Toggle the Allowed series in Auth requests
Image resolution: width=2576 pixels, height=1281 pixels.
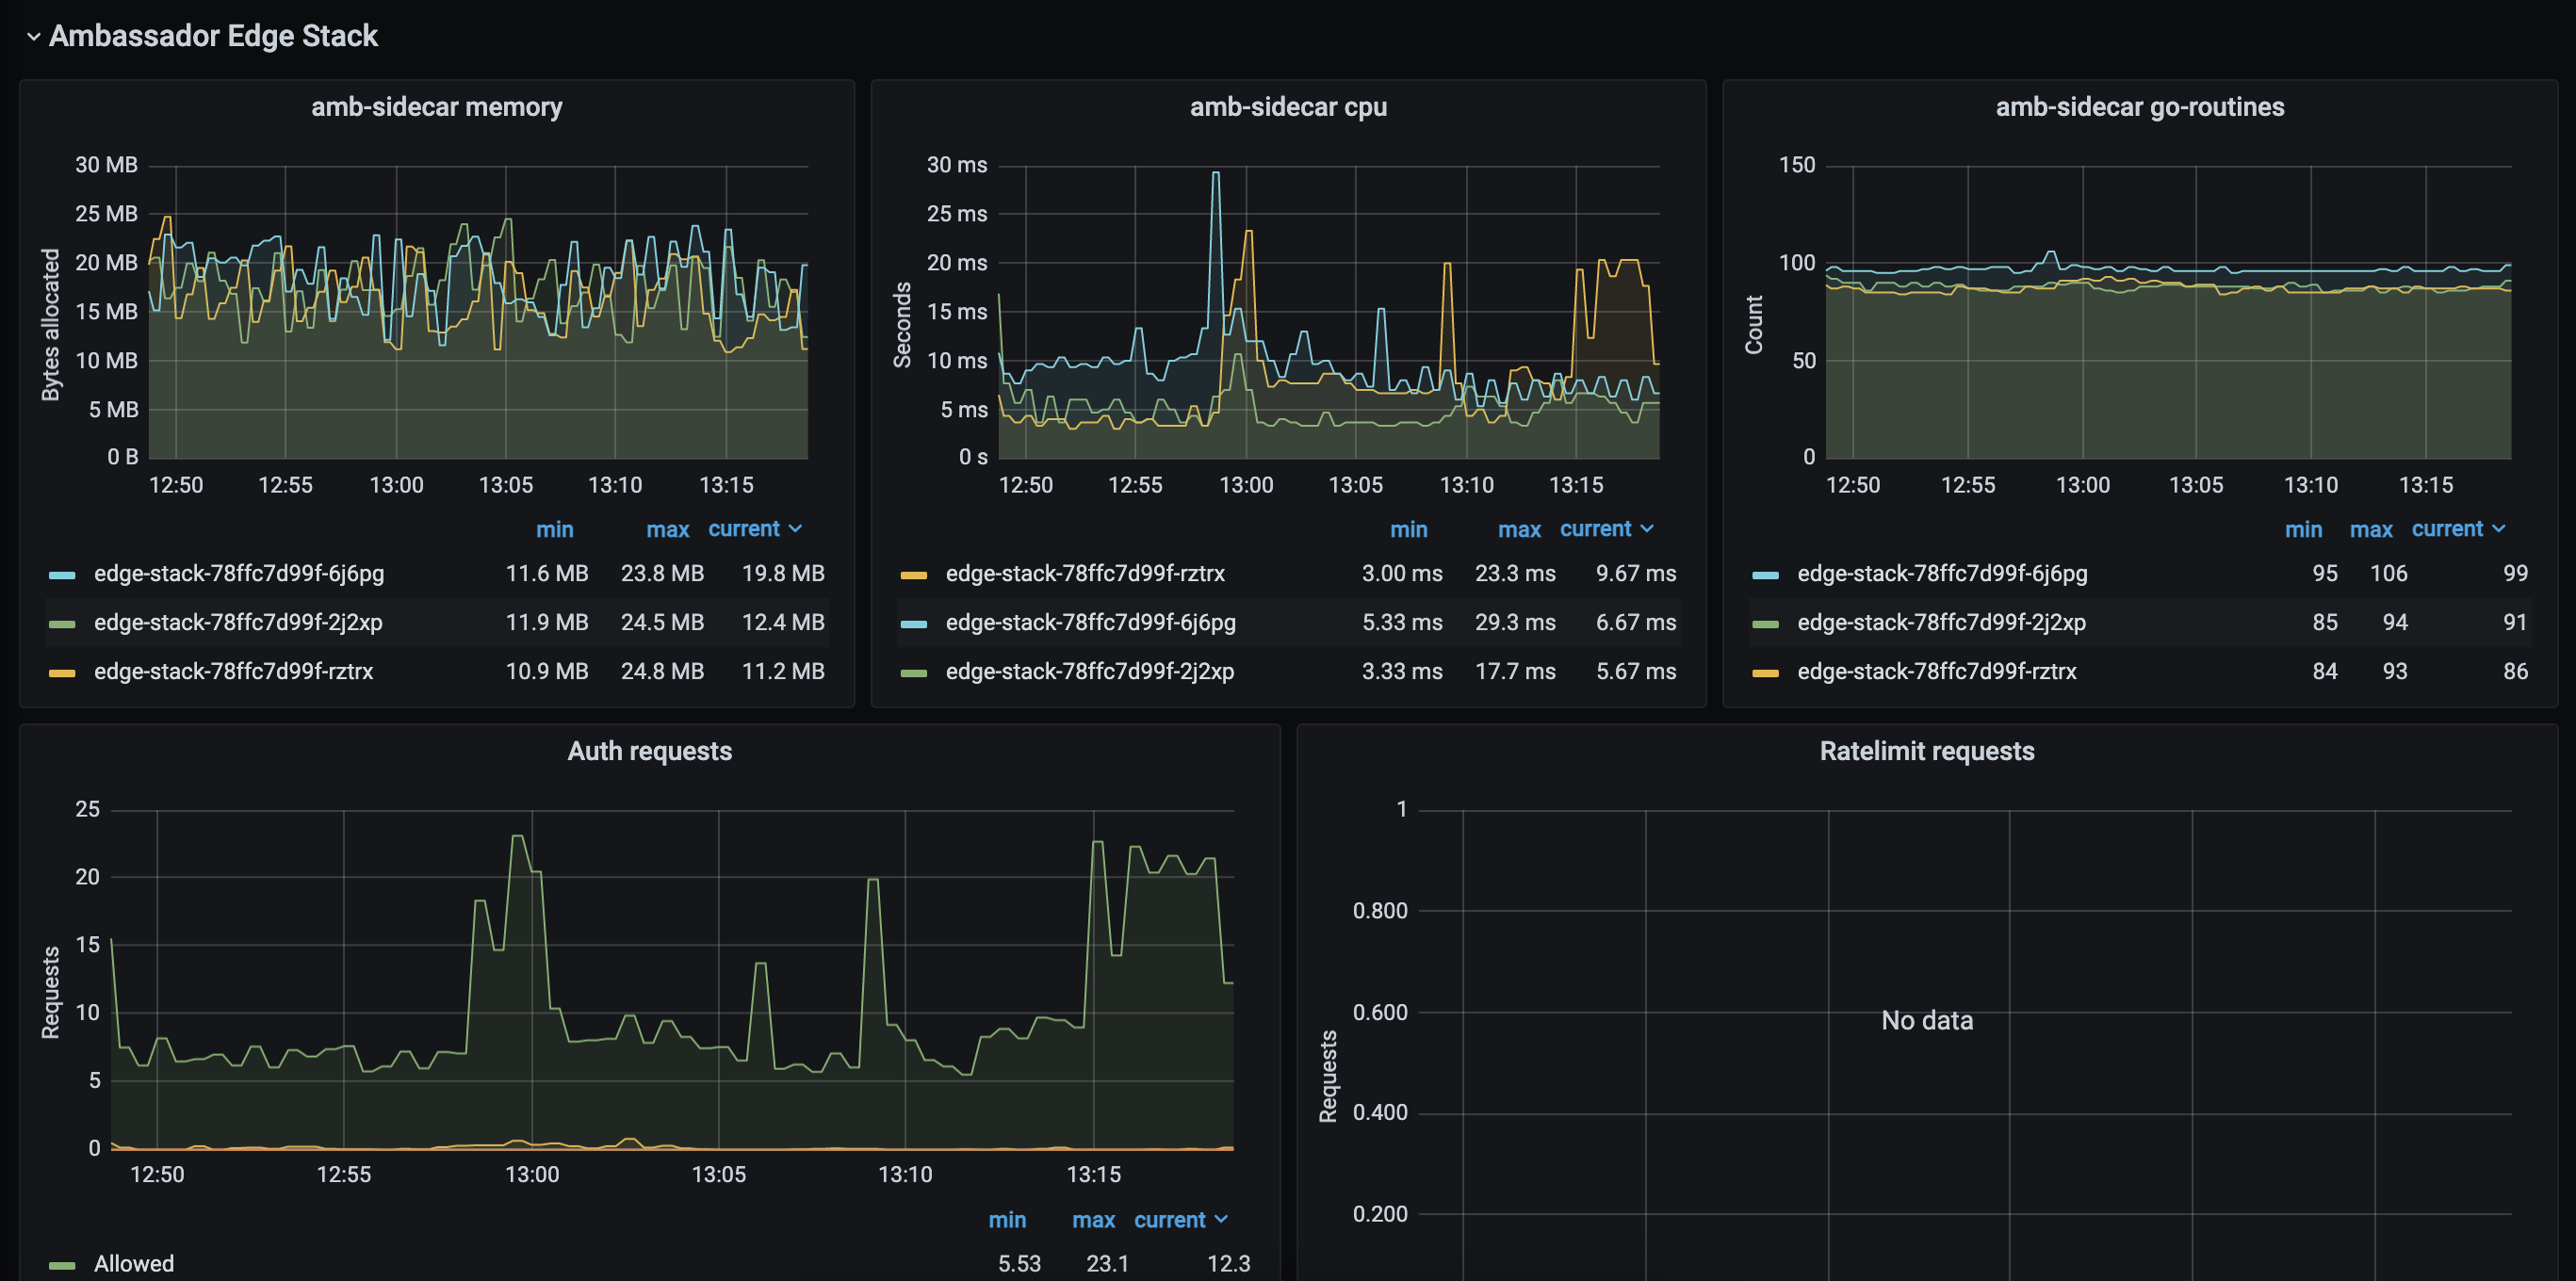[x=134, y=1264]
